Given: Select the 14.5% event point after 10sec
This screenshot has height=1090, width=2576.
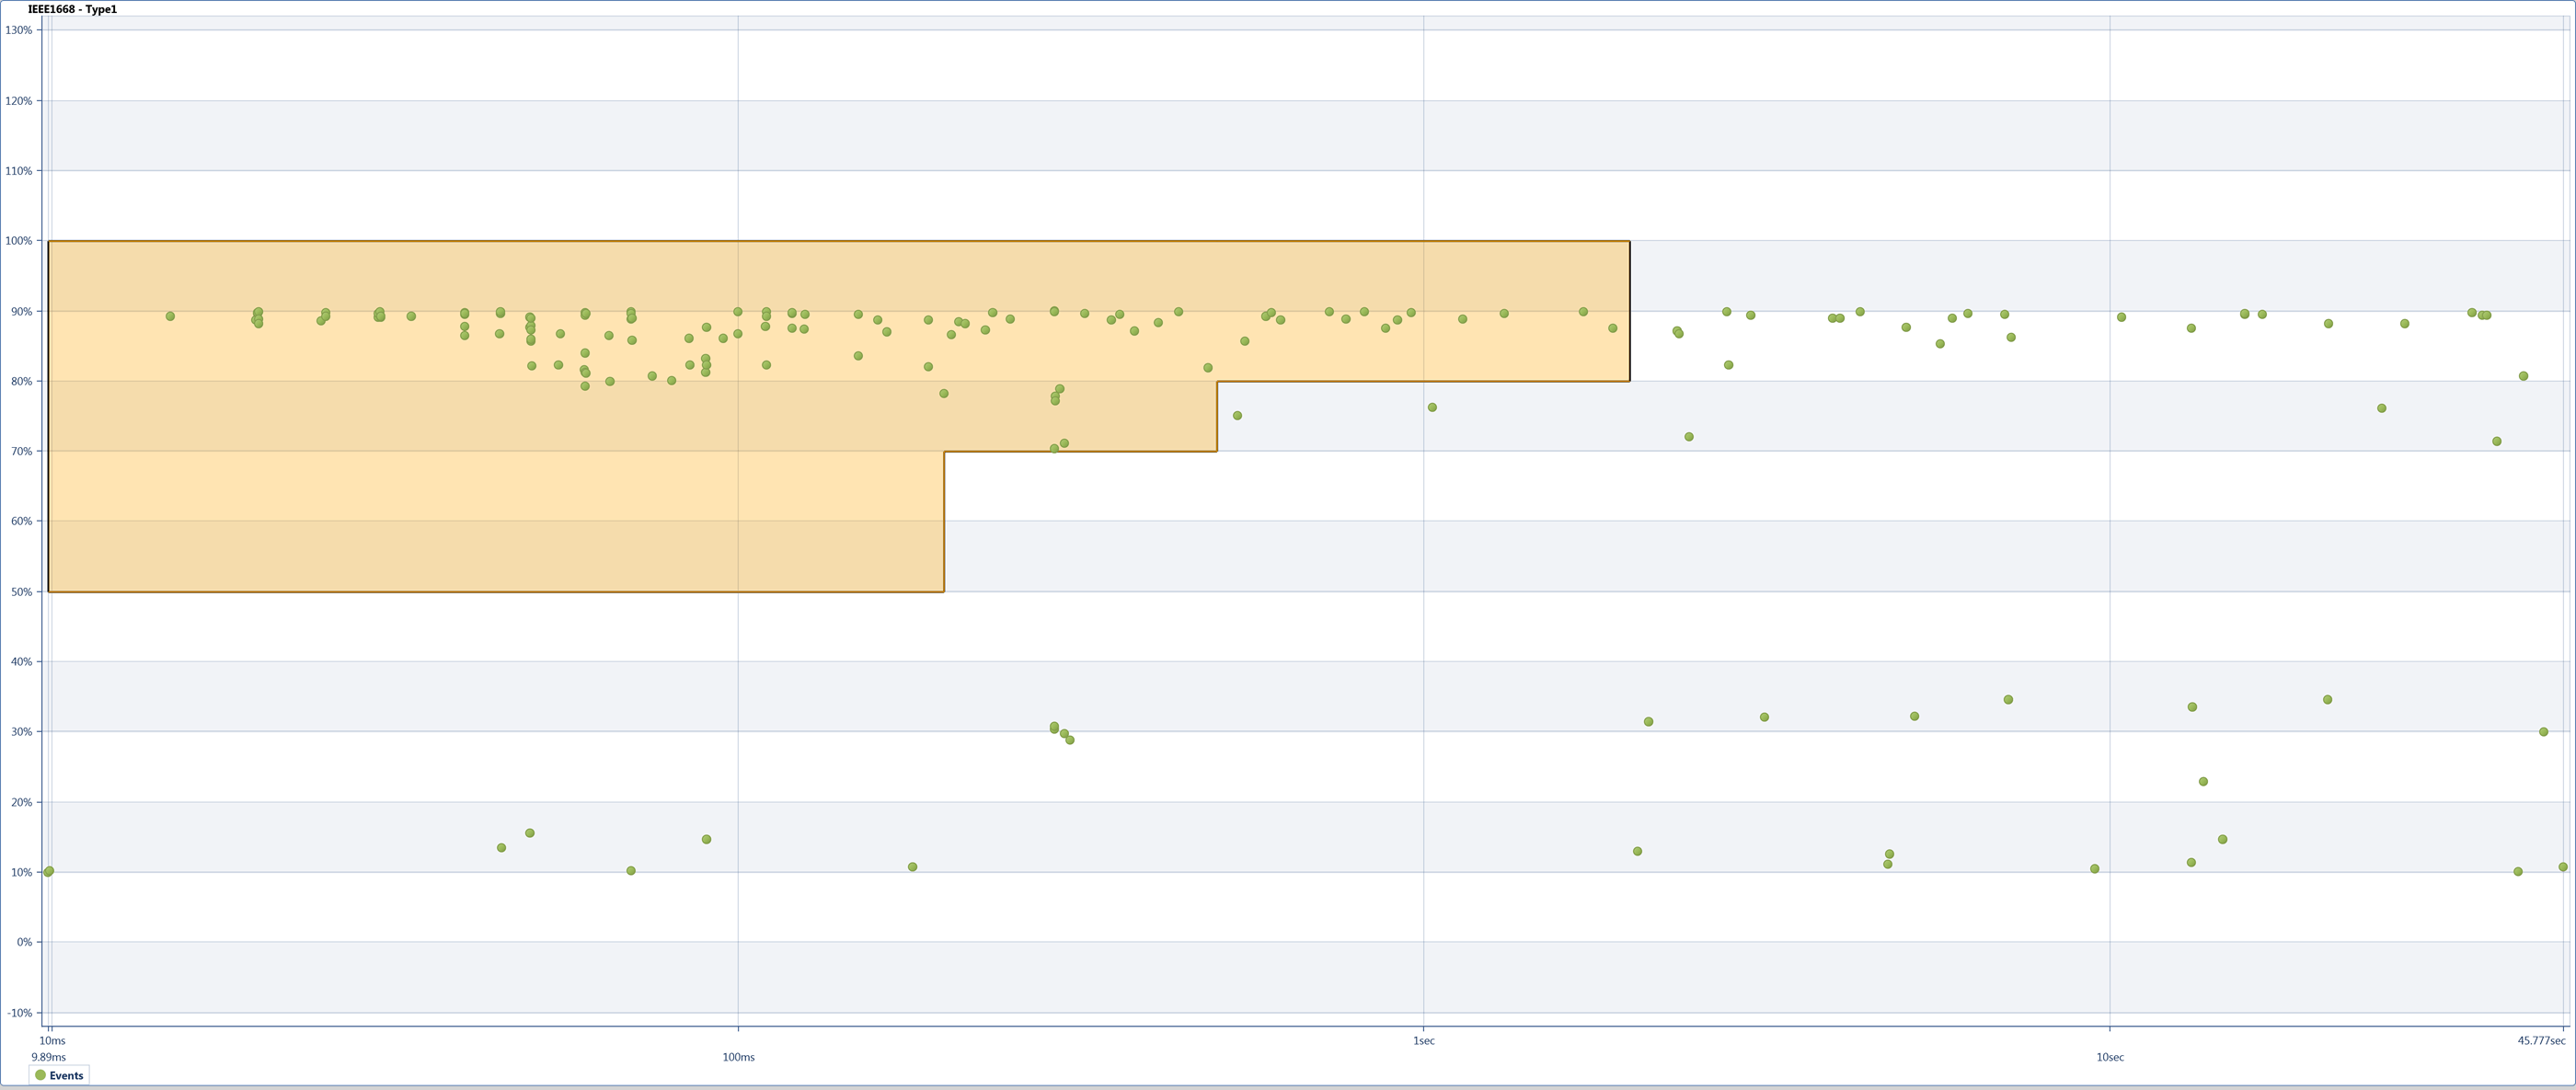Looking at the screenshot, I should pyautogui.click(x=2223, y=840).
